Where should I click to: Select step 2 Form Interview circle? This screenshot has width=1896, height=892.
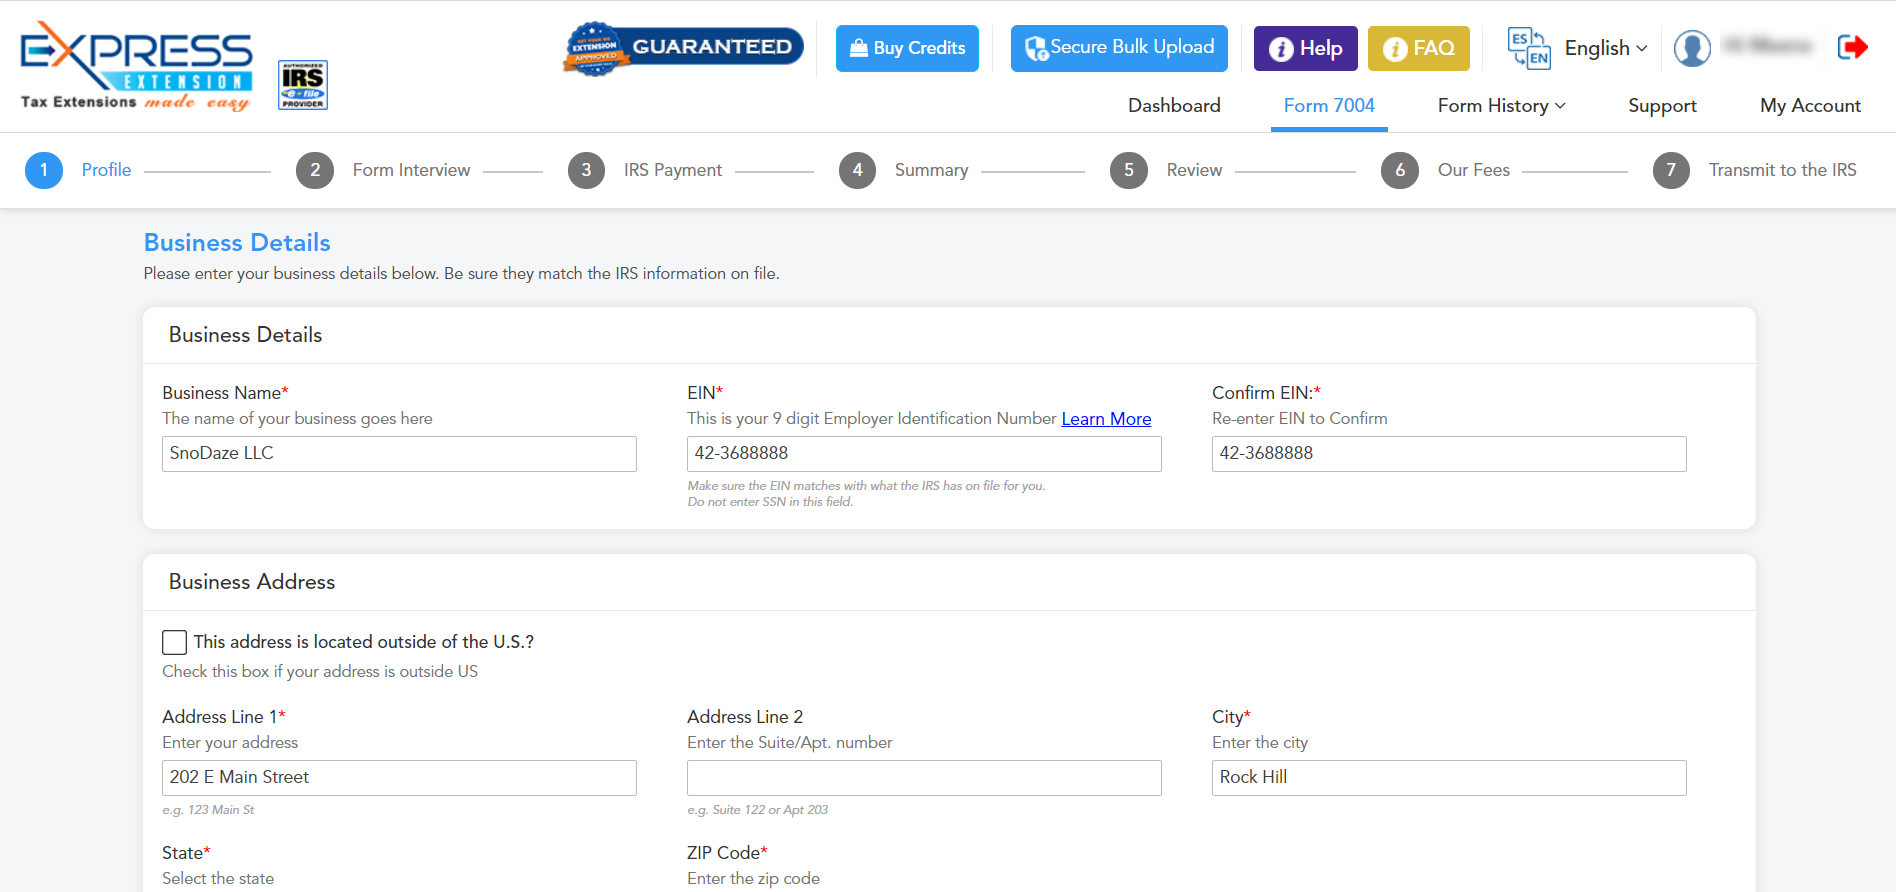(315, 170)
